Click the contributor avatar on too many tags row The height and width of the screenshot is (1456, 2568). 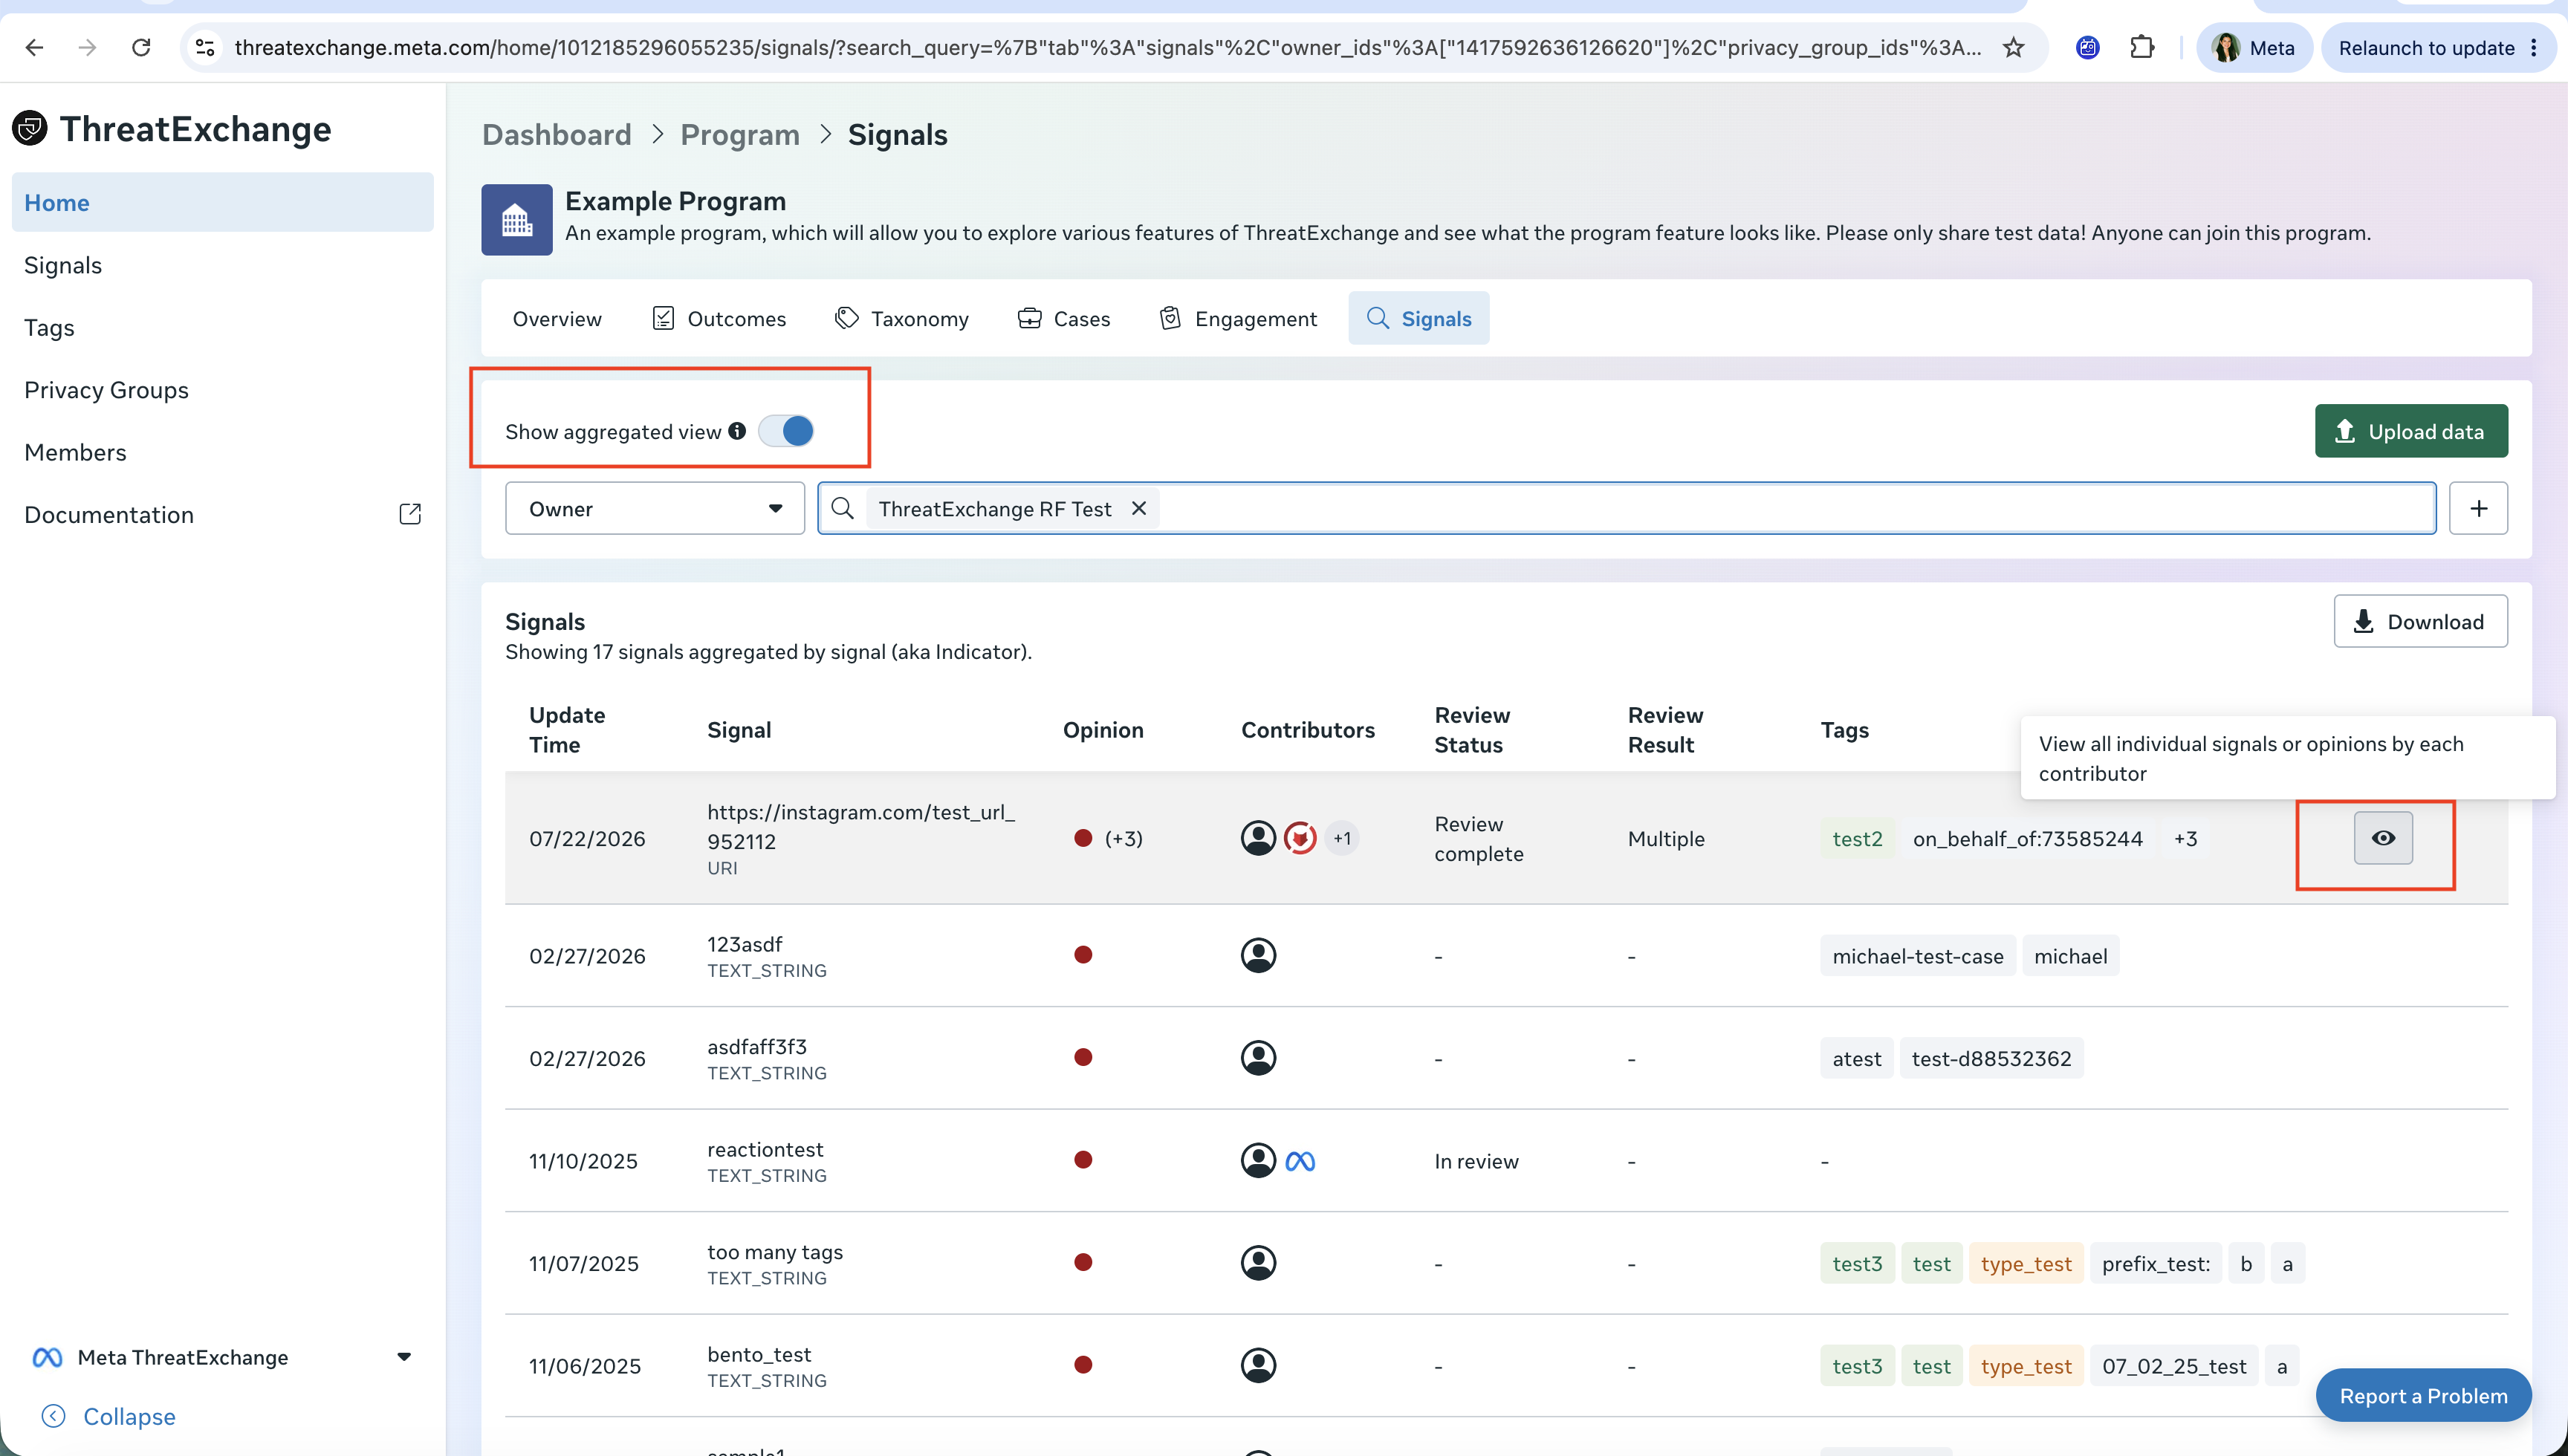pyautogui.click(x=1258, y=1263)
